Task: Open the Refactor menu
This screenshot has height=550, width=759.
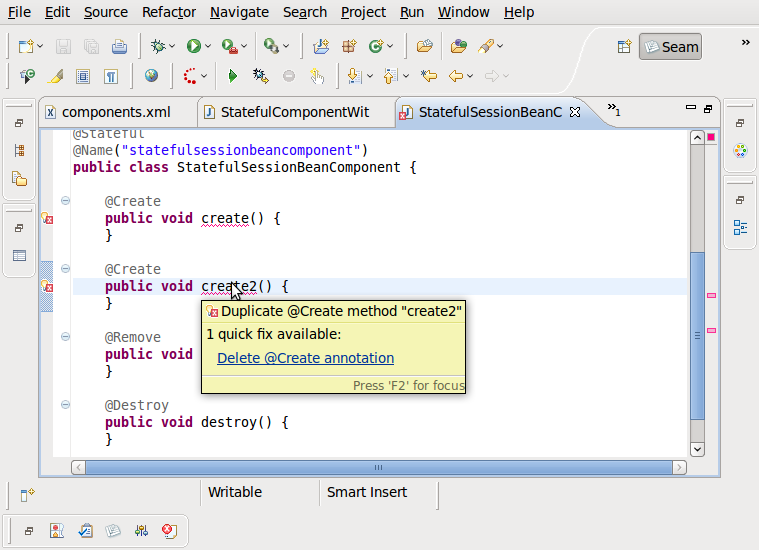Action: (169, 12)
